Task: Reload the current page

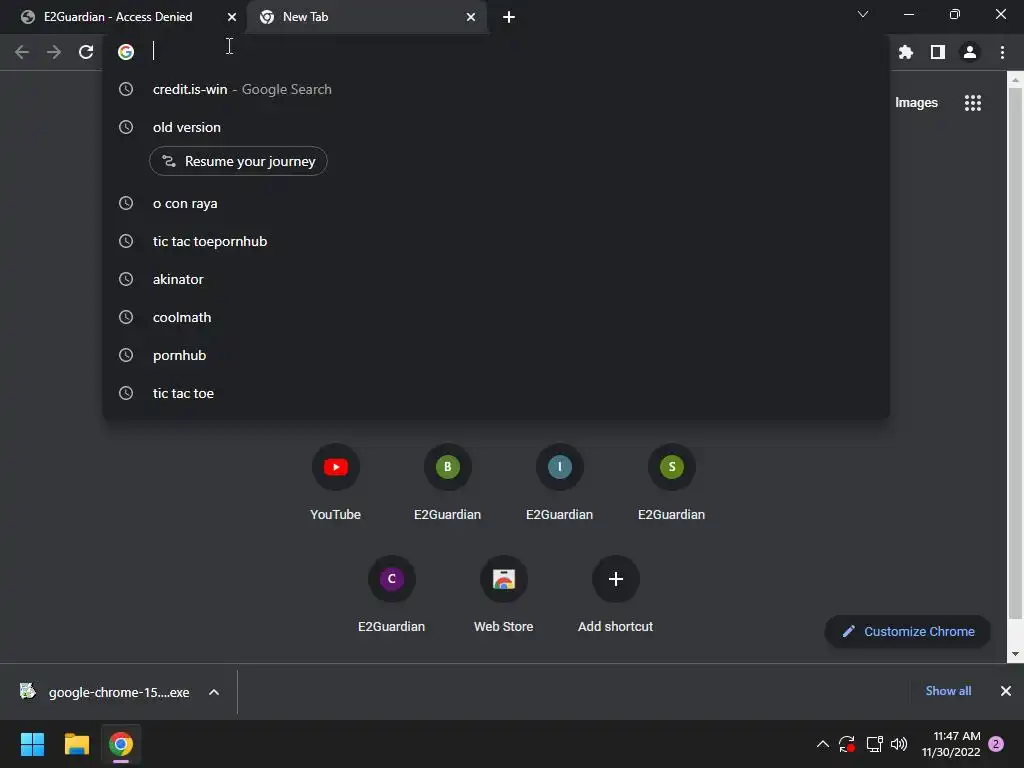Action: 86,52
